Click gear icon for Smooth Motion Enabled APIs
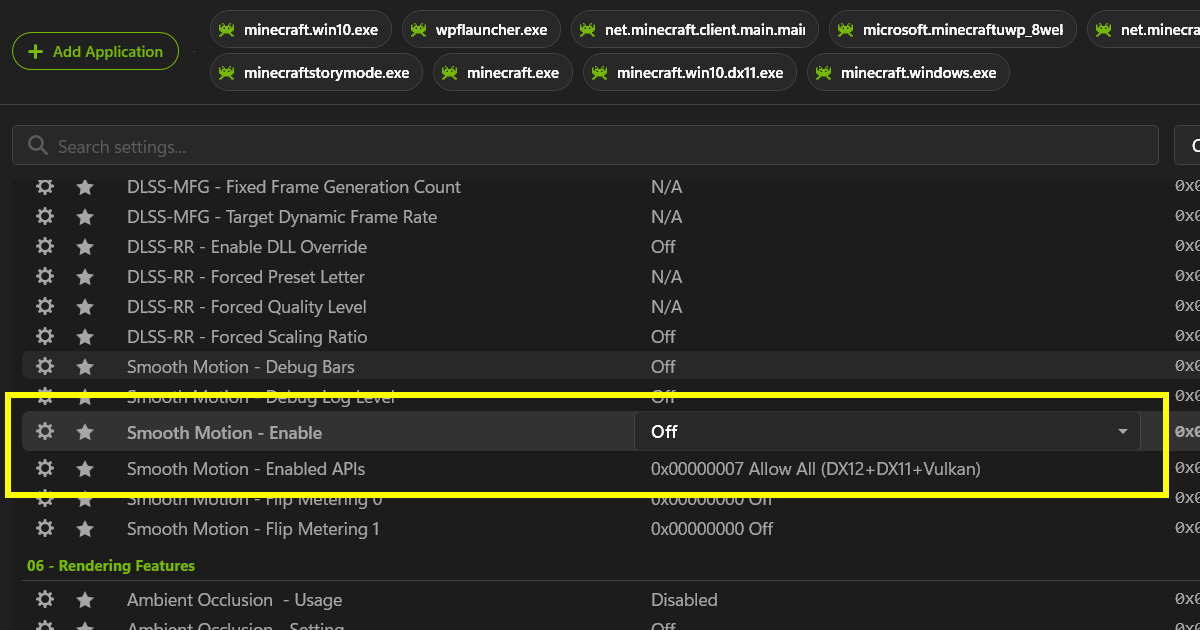 (x=45, y=468)
